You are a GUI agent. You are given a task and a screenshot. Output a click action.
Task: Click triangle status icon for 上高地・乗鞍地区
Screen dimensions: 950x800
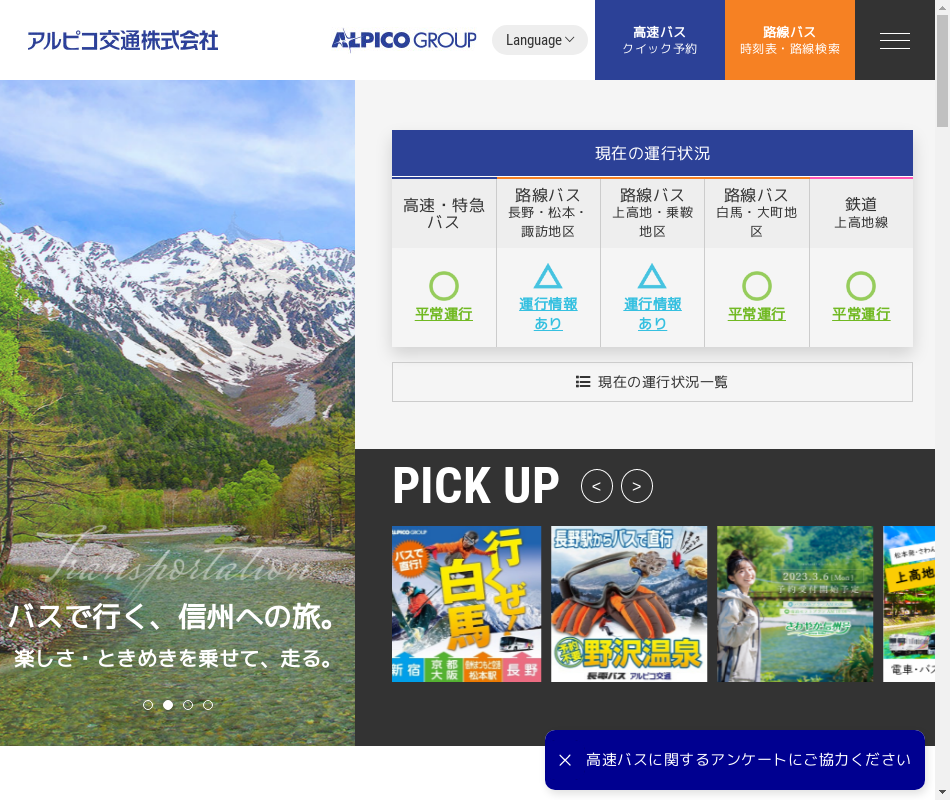(x=652, y=277)
